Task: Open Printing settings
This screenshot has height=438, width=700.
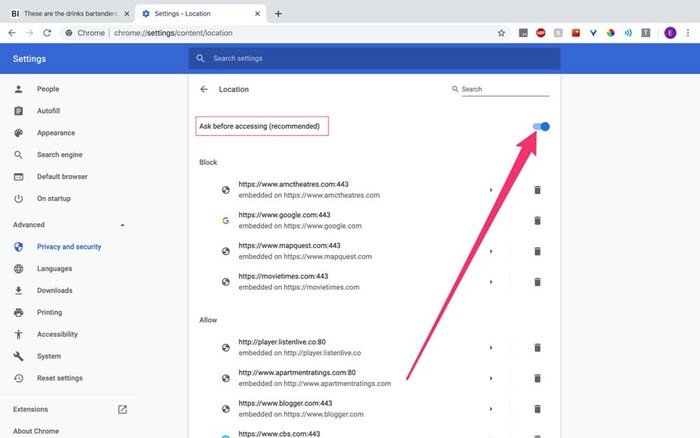Action: coord(49,312)
